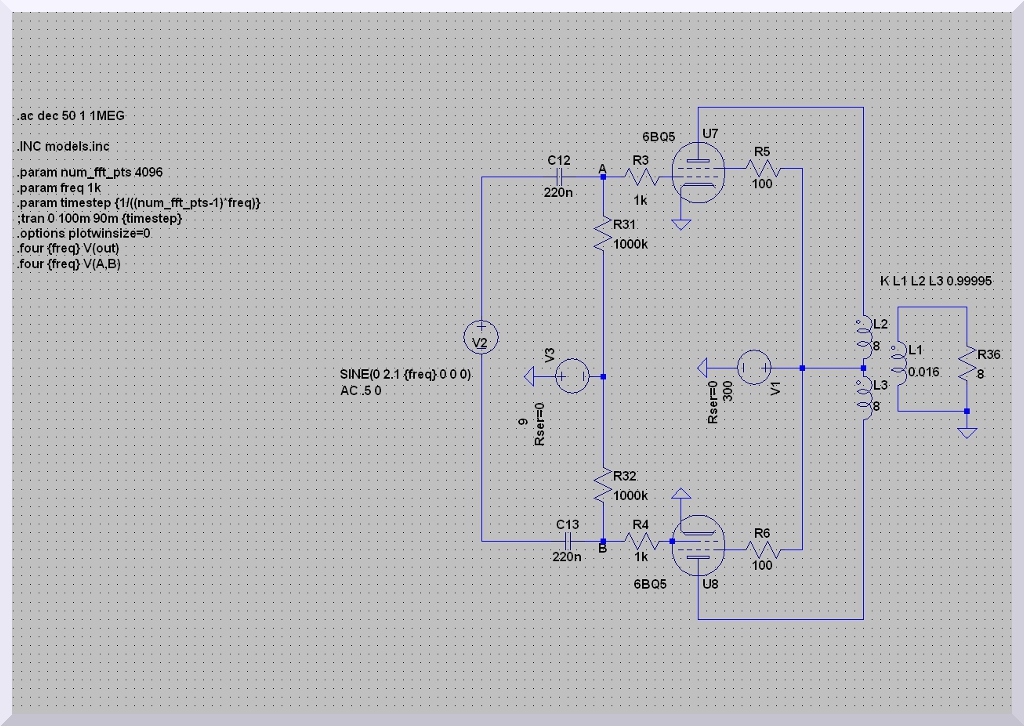This screenshot has width=1024, height=726.
Task: Select the .four {freq} V(out) directive
Action: [76, 249]
